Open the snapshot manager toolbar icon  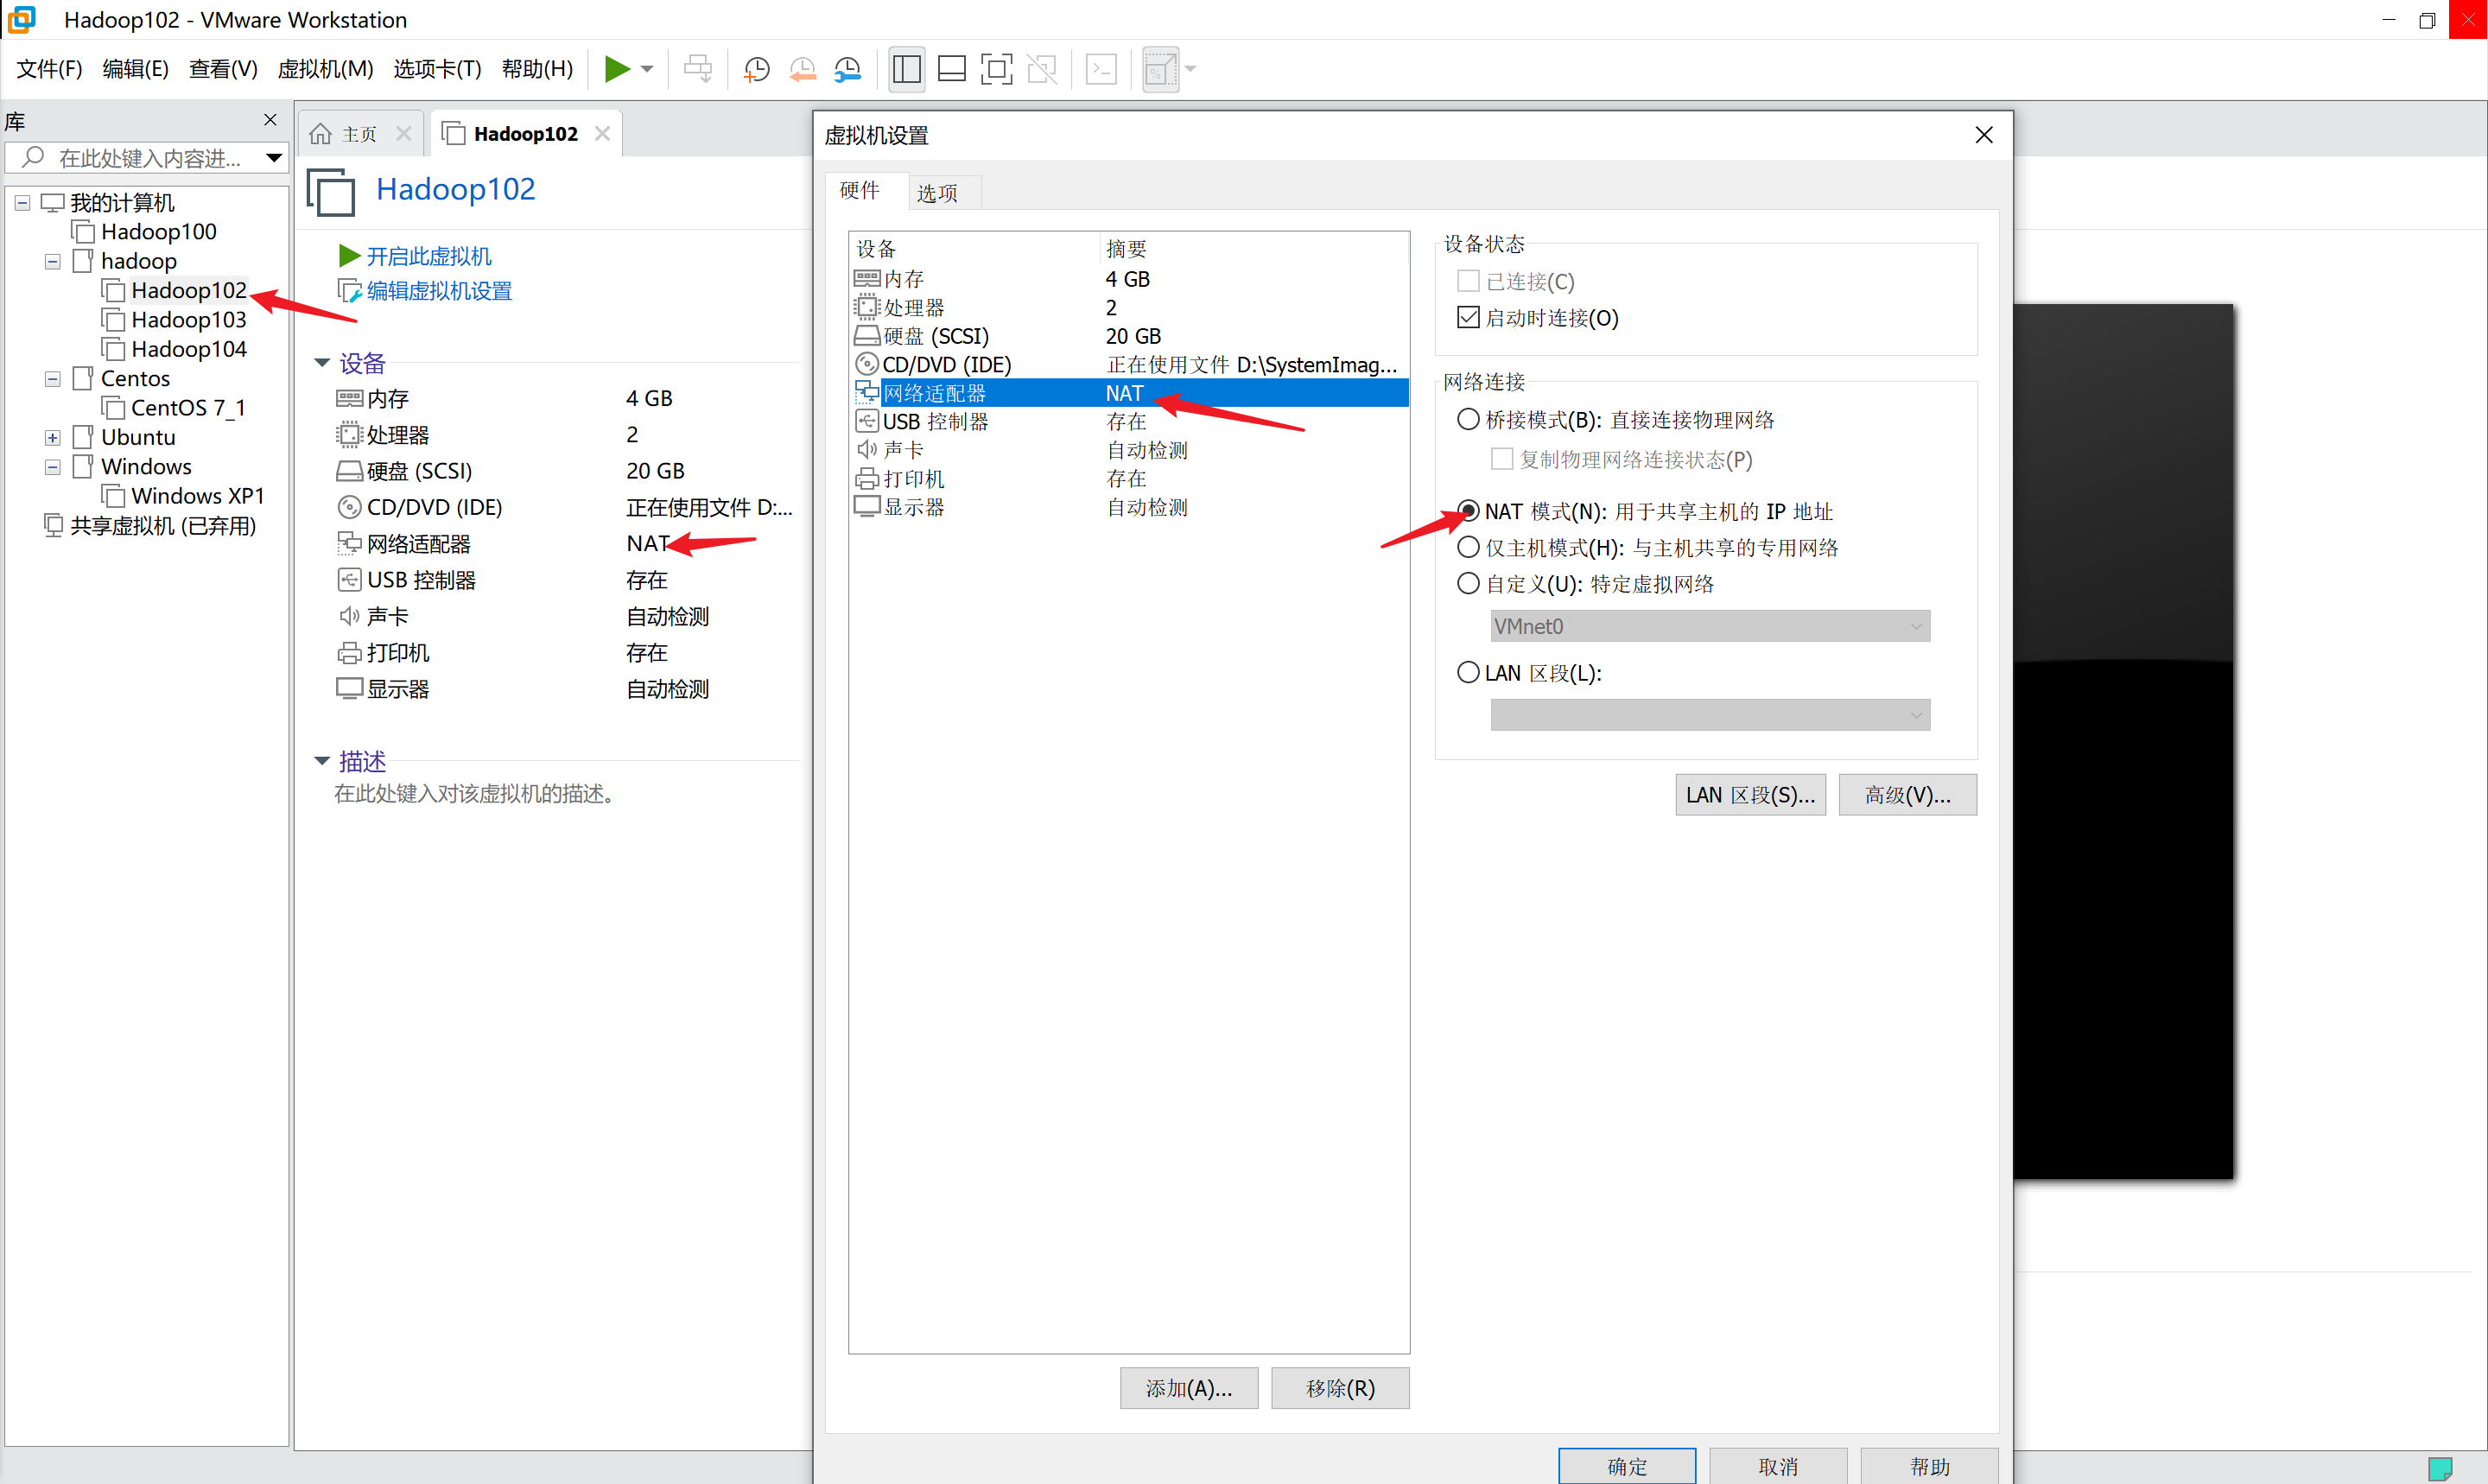[x=848, y=69]
